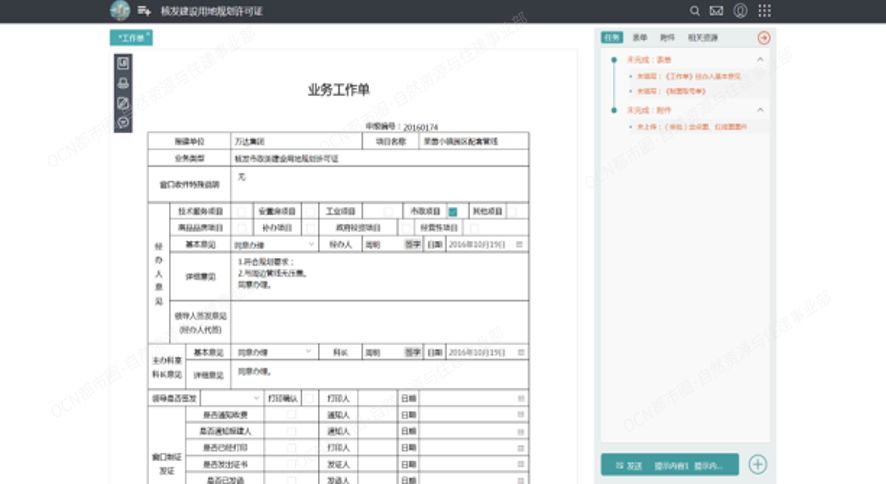
Task: Open the 领导是否签发 dropdown
Action: point(231,398)
